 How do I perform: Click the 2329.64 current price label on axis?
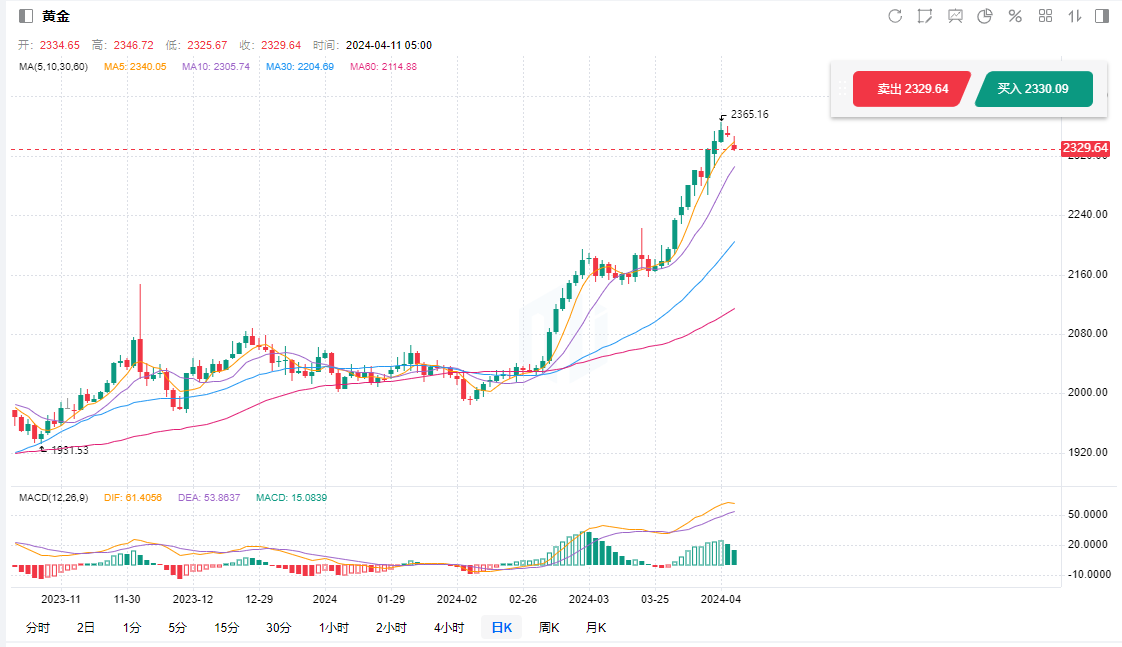pyautogui.click(x=1085, y=148)
